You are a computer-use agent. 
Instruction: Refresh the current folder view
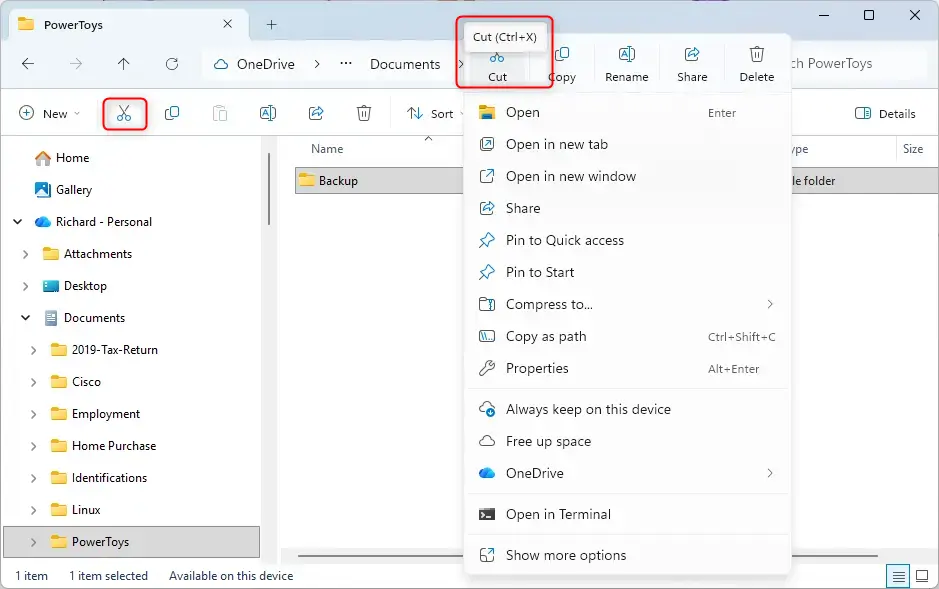coord(172,63)
